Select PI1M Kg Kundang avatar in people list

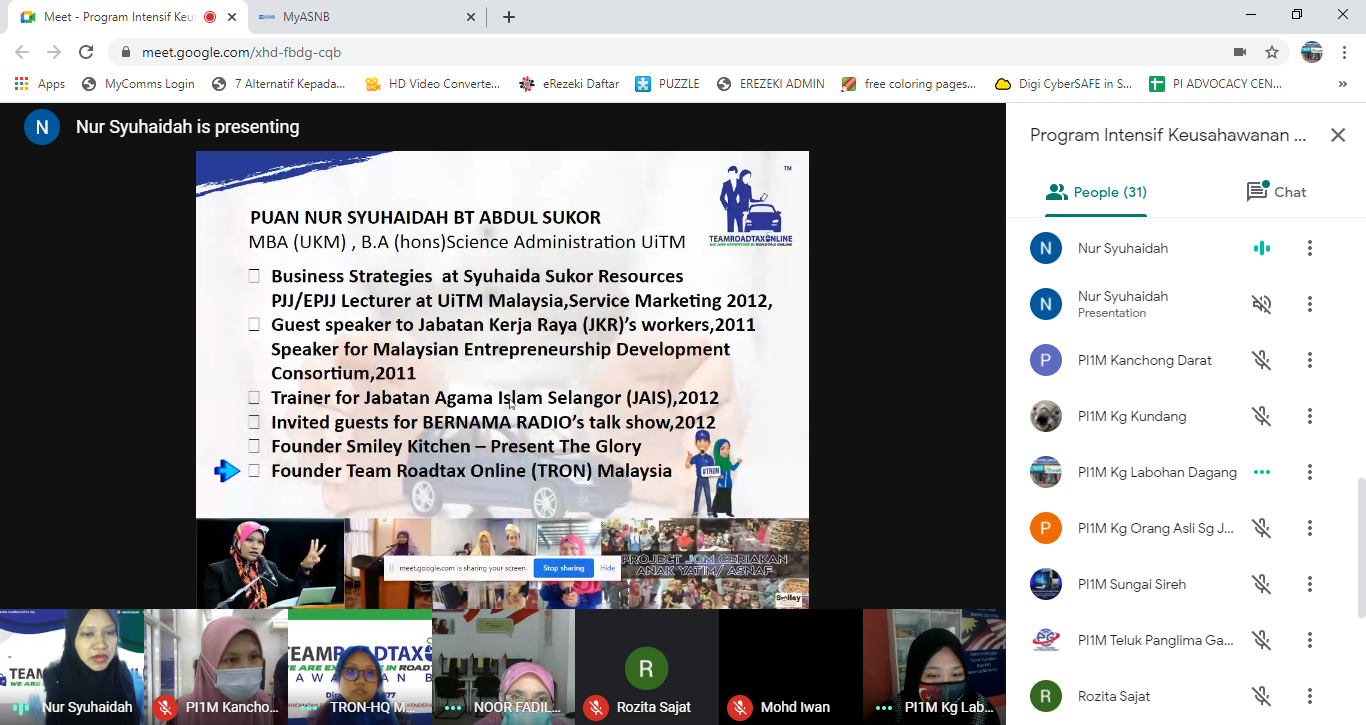pyautogui.click(x=1046, y=416)
